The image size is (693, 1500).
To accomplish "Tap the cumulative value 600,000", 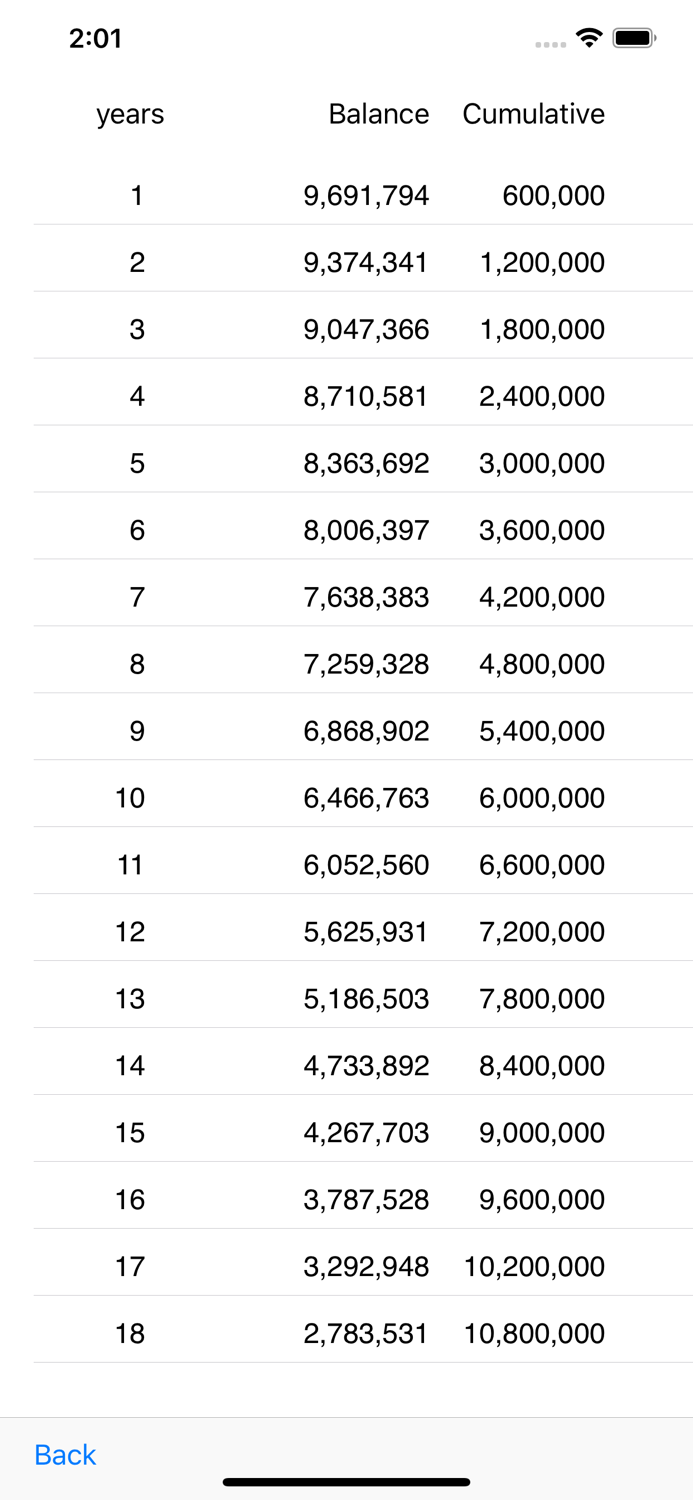I will point(554,195).
